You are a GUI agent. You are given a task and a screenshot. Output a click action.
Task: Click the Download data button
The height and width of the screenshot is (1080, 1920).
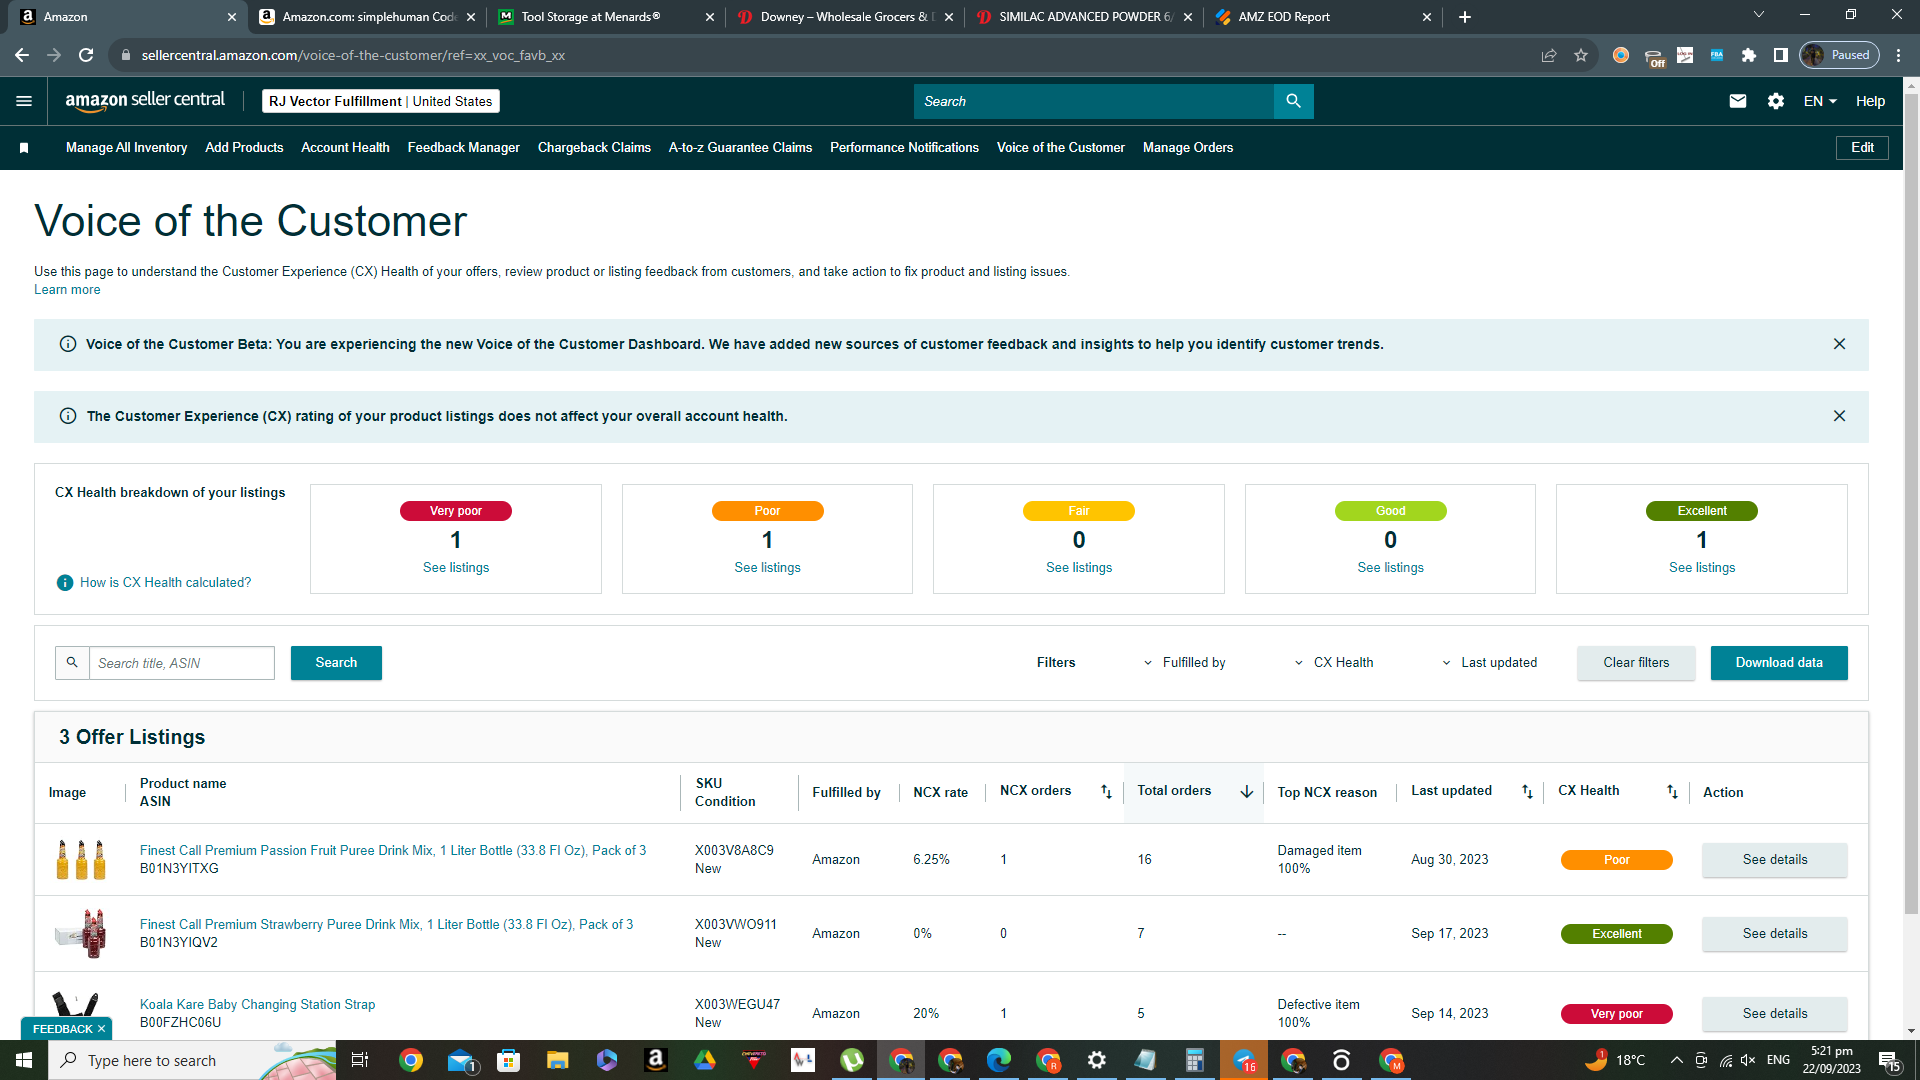click(x=1779, y=663)
